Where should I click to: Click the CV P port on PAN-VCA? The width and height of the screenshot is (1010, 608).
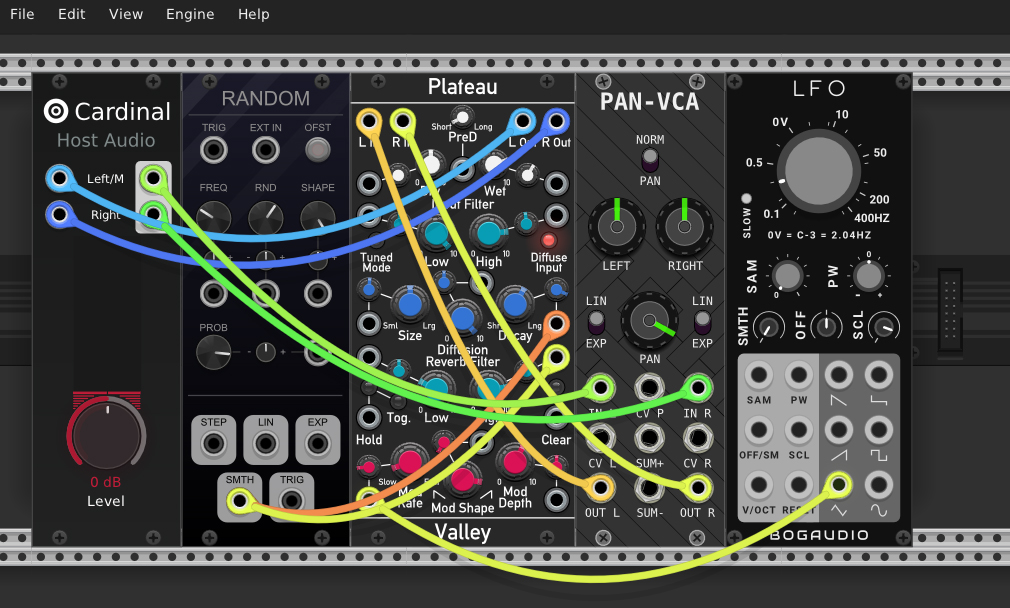click(x=650, y=388)
